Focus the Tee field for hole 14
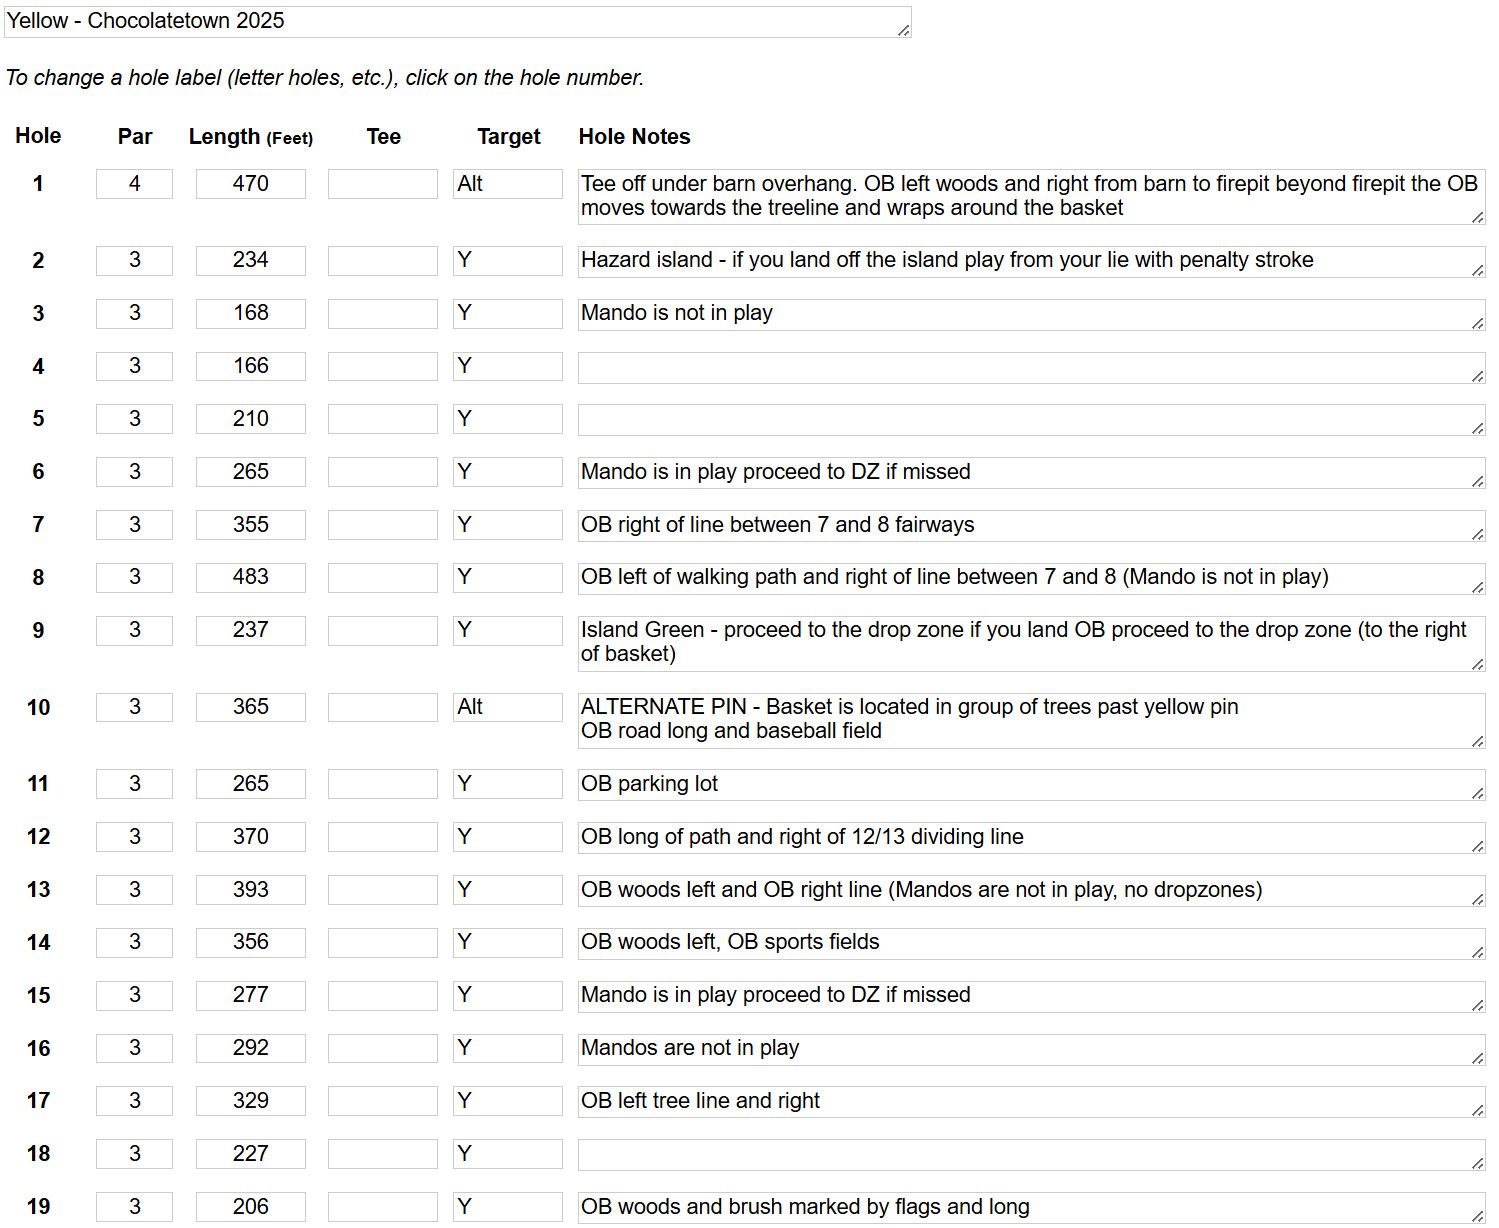This screenshot has height=1228, width=1499. [x=383, y=943]
